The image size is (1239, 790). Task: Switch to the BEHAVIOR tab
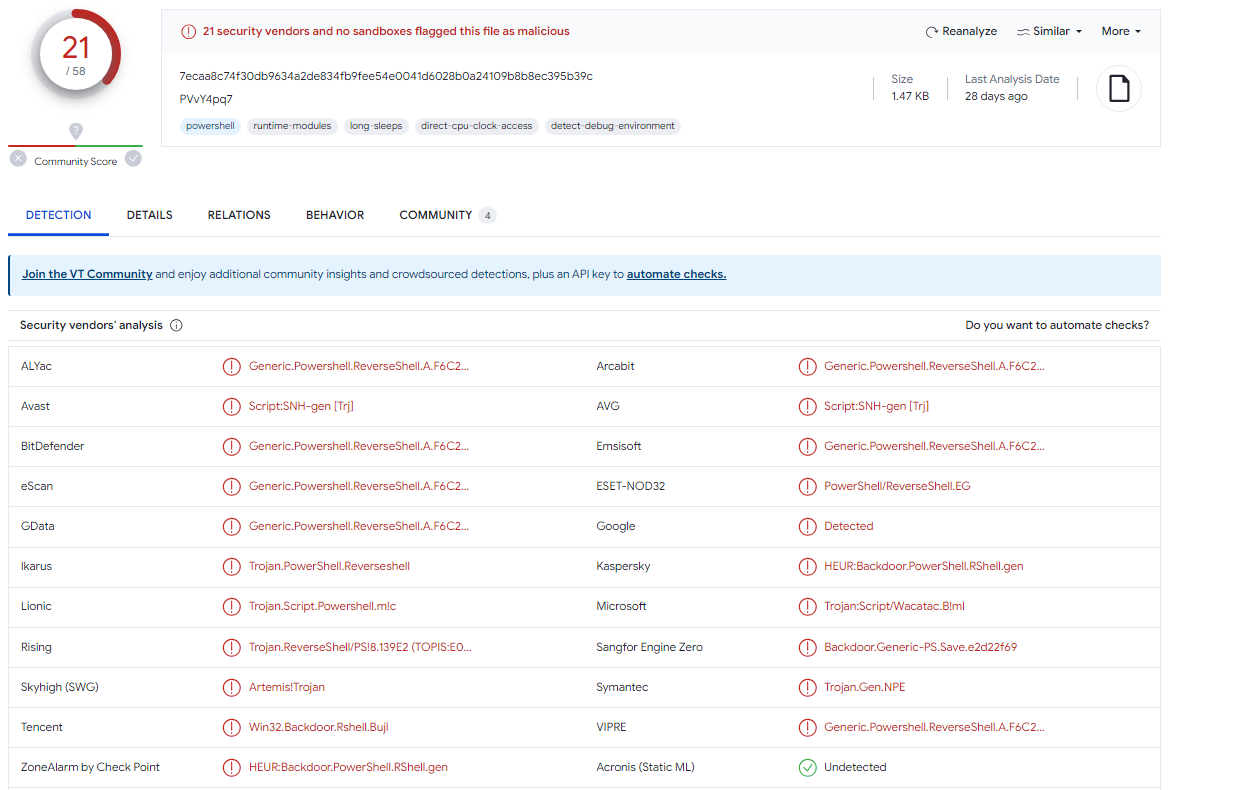[x=335, y=214]
